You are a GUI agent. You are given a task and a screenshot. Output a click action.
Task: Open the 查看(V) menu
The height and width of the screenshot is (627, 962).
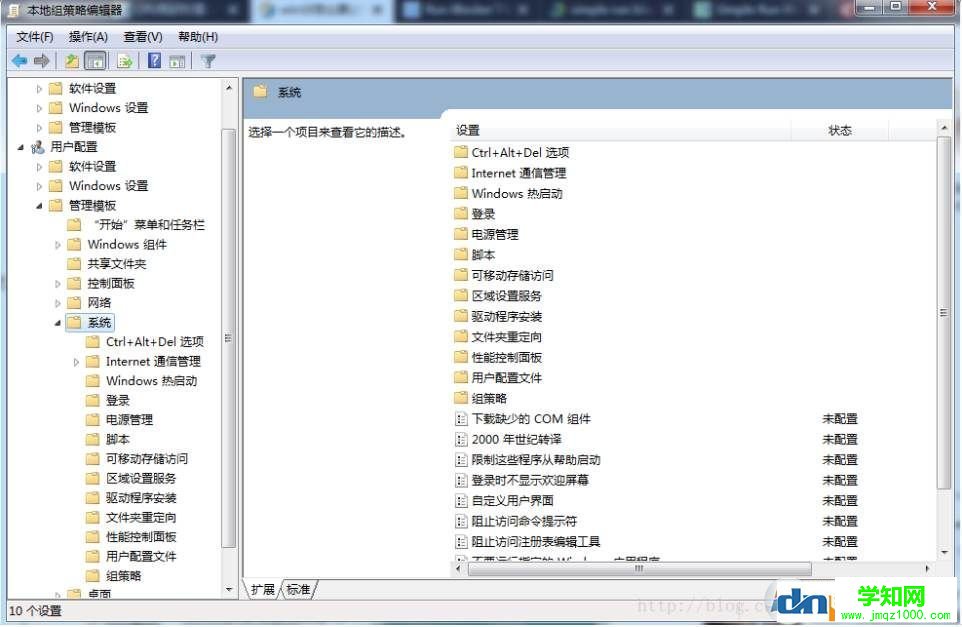pyautogui.click(x=143, y=37)
